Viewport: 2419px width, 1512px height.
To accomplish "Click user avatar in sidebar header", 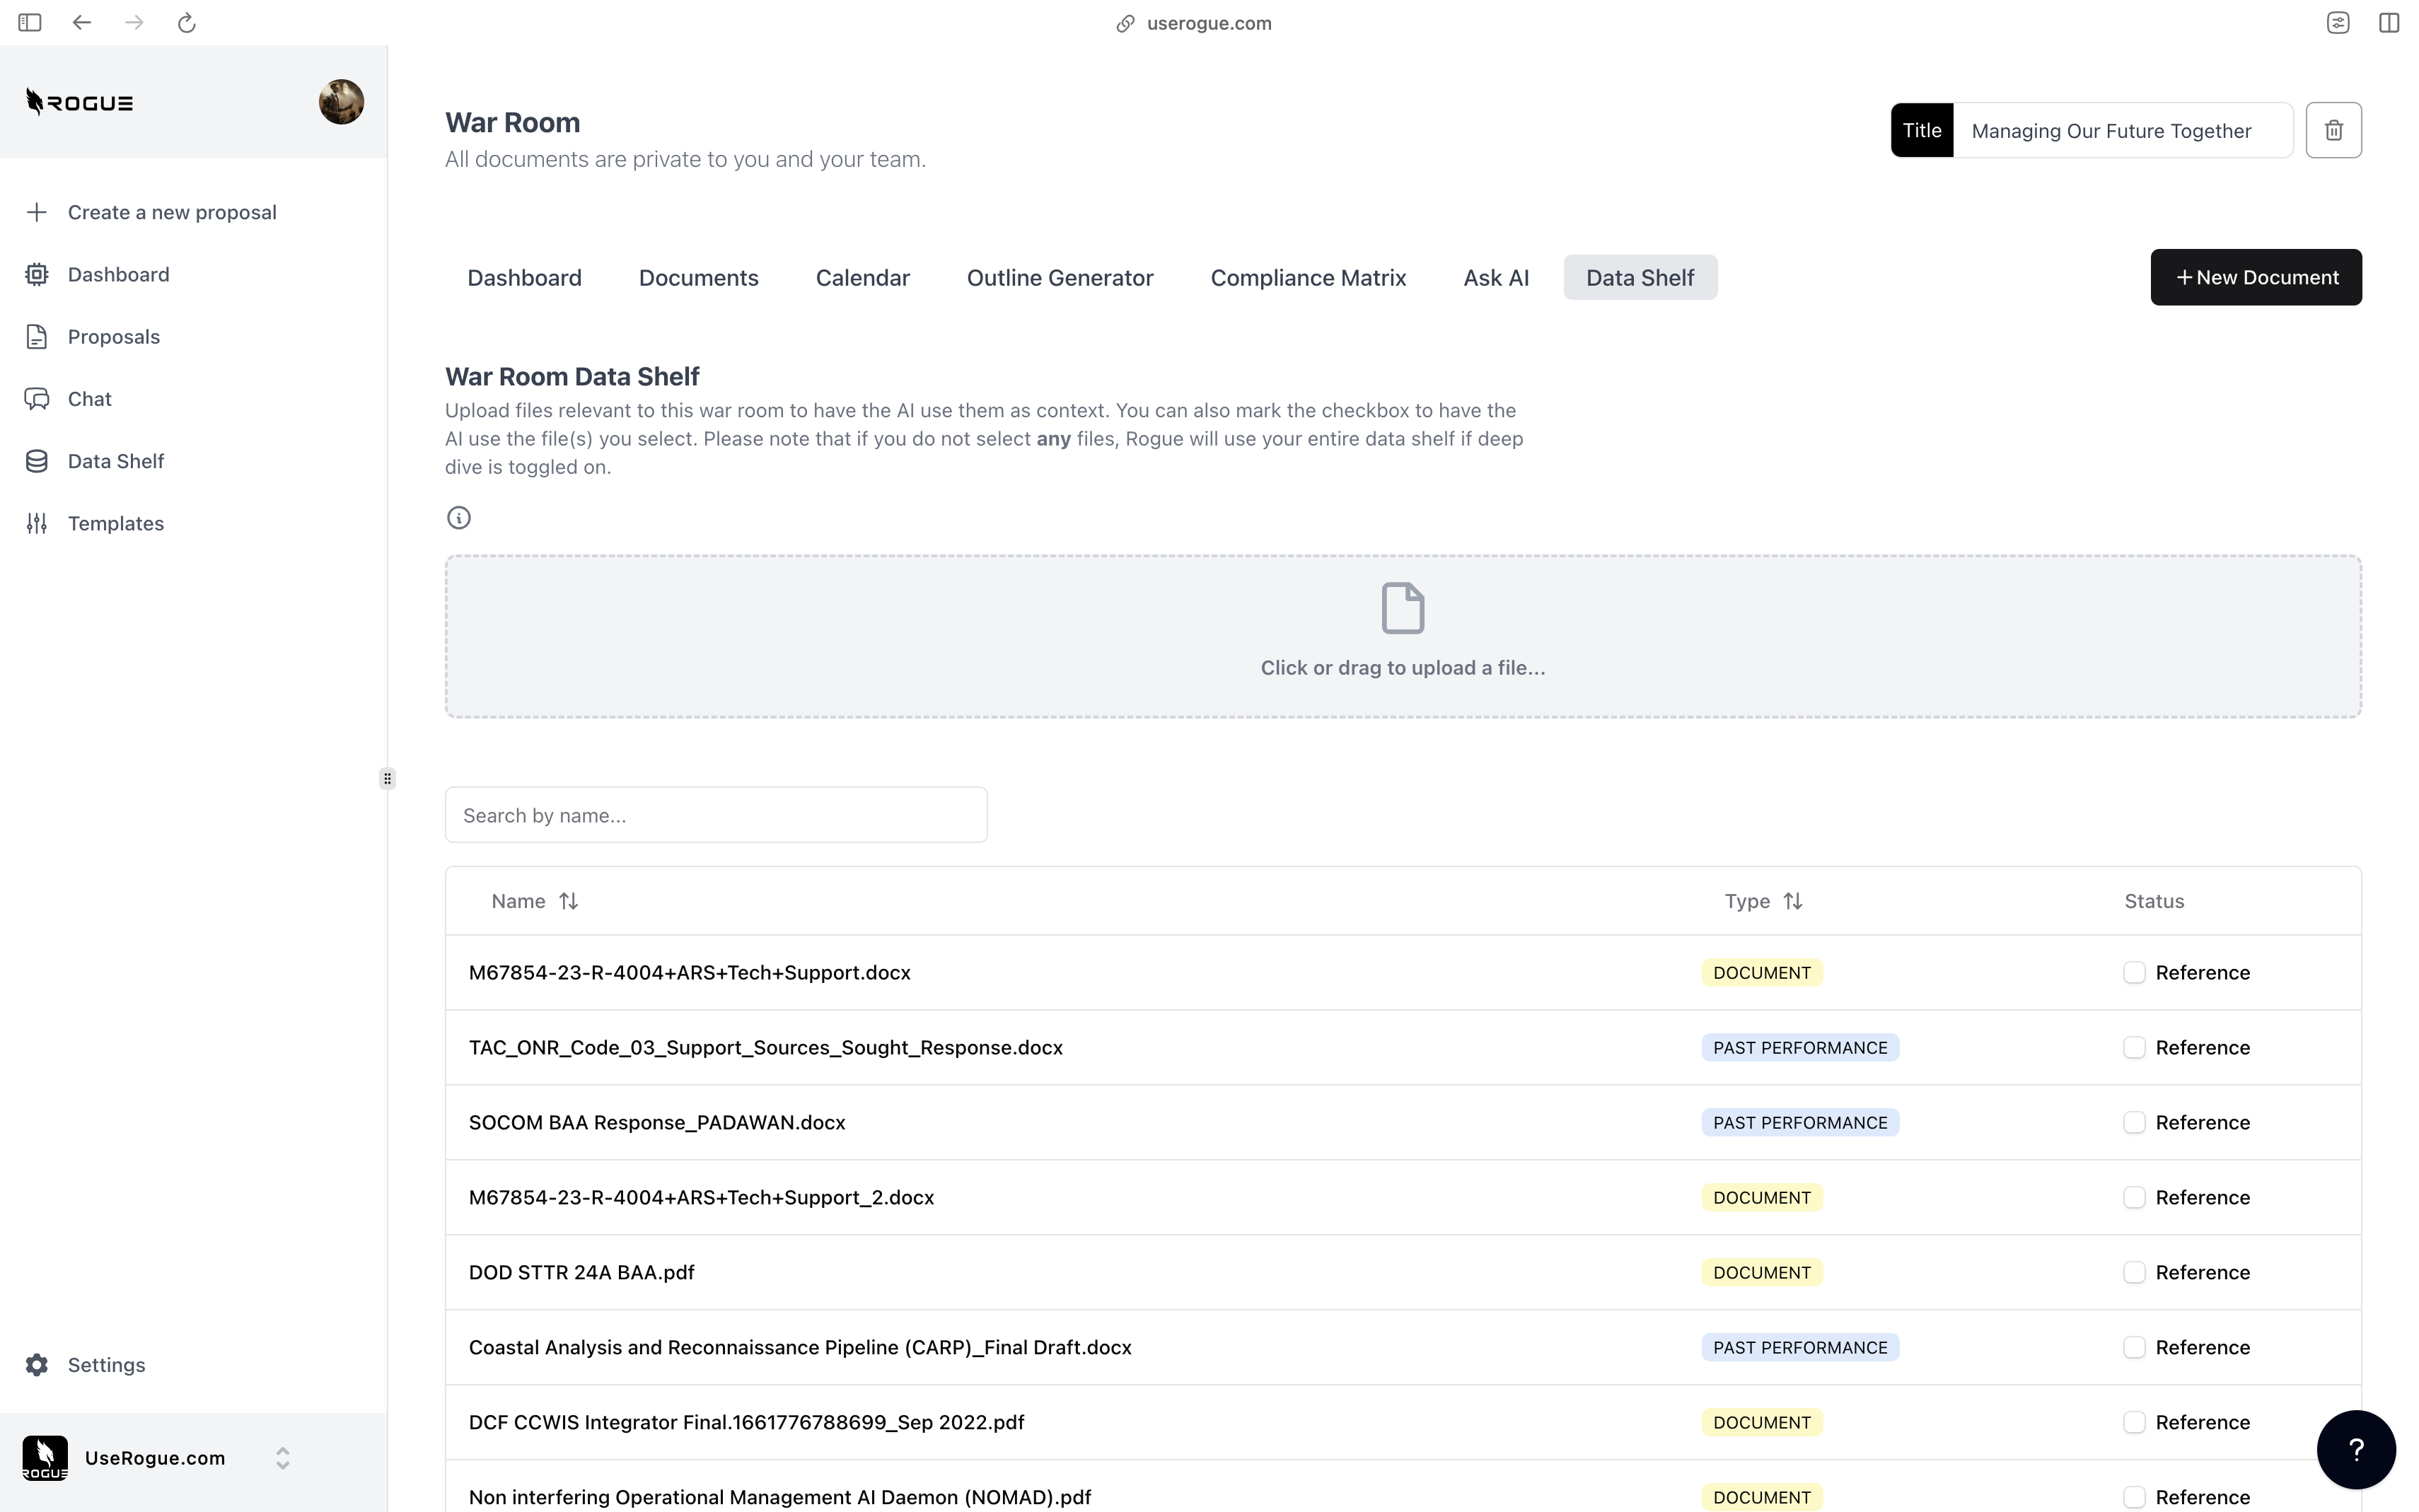I will click(341, 102).
